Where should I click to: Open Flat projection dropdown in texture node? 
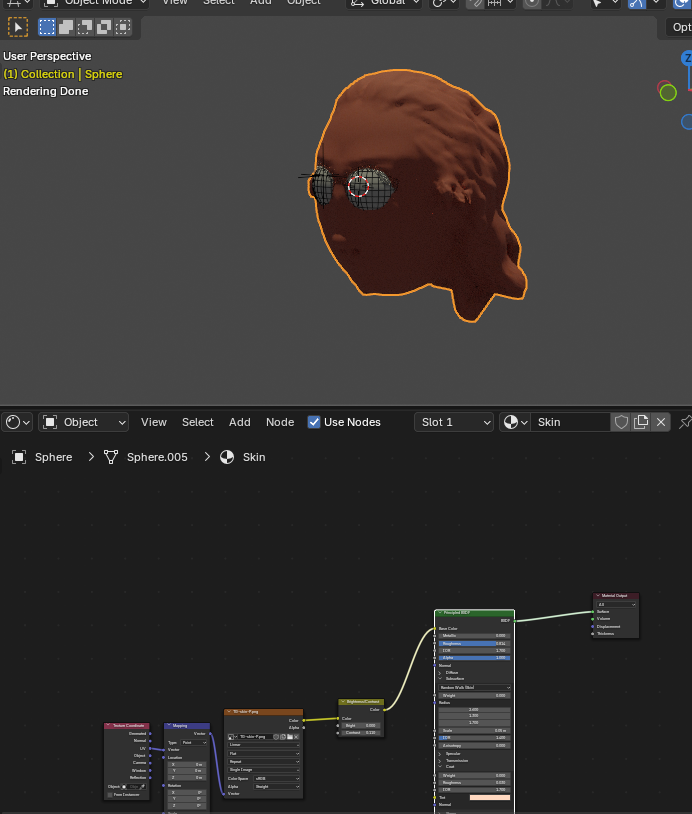pos(263,754)
